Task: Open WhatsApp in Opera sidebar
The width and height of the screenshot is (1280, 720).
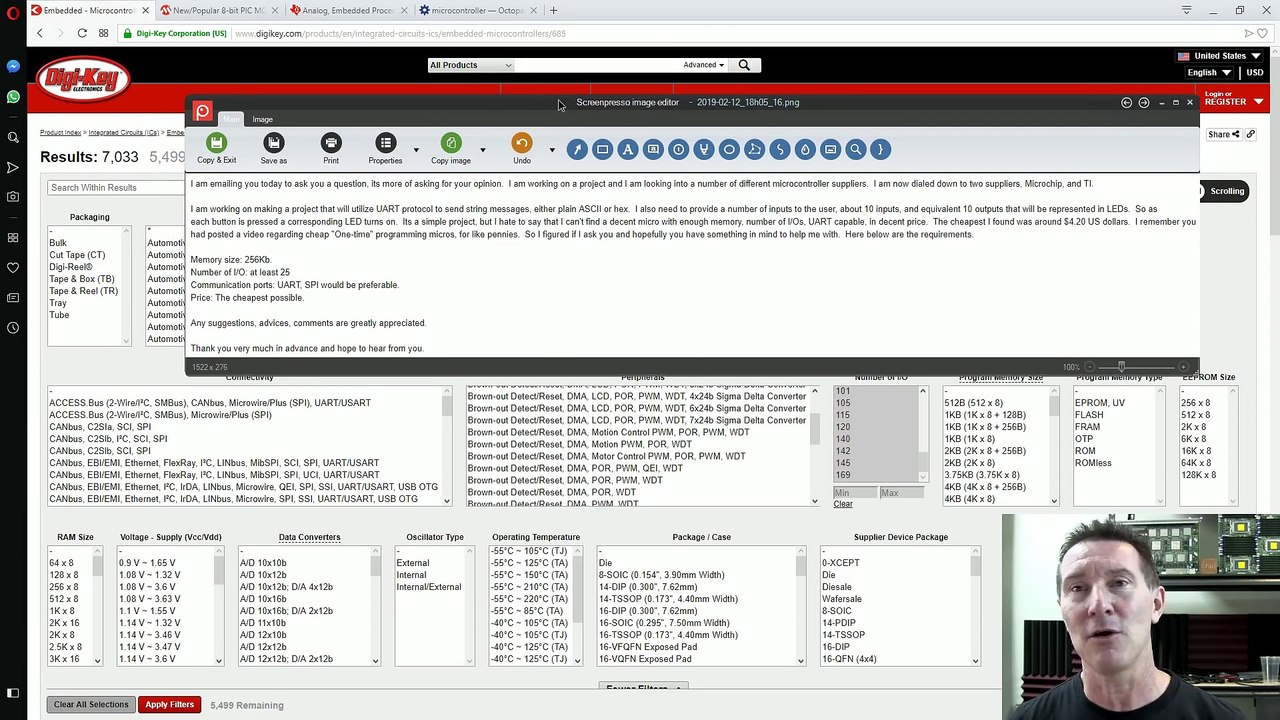Action: coord(13,97)
